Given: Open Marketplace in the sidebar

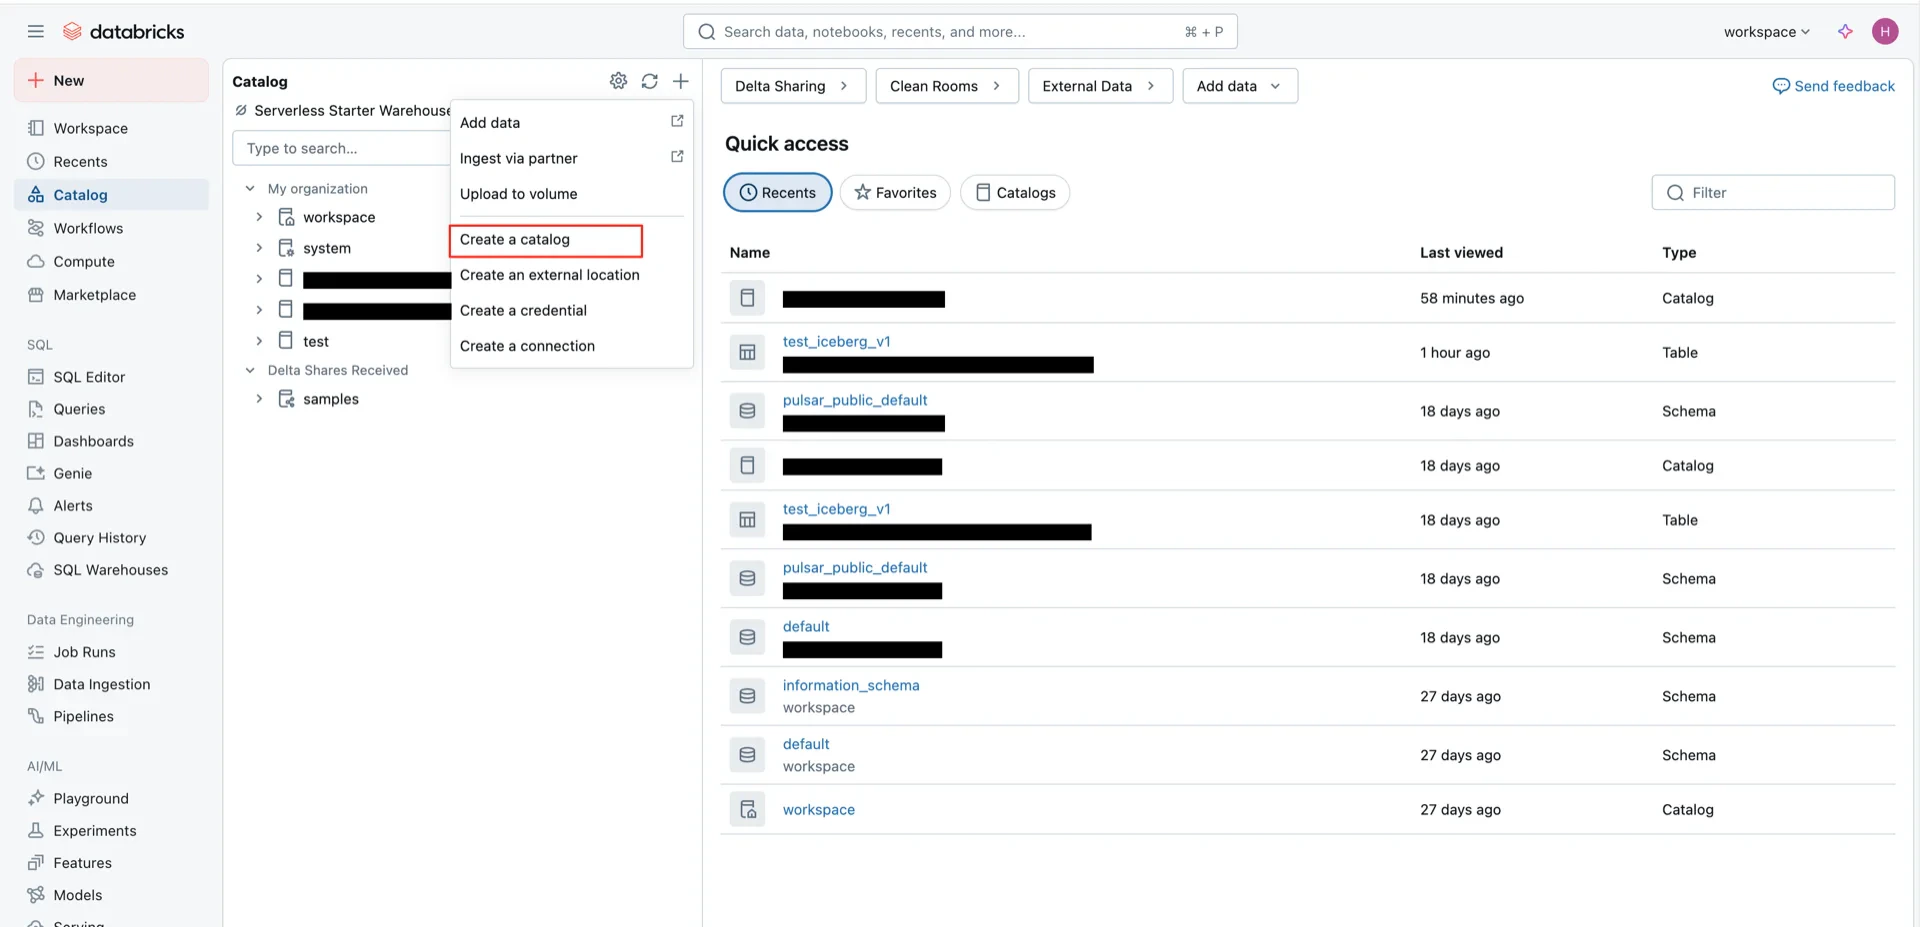Looking at the screenshot, I should 111,295.
